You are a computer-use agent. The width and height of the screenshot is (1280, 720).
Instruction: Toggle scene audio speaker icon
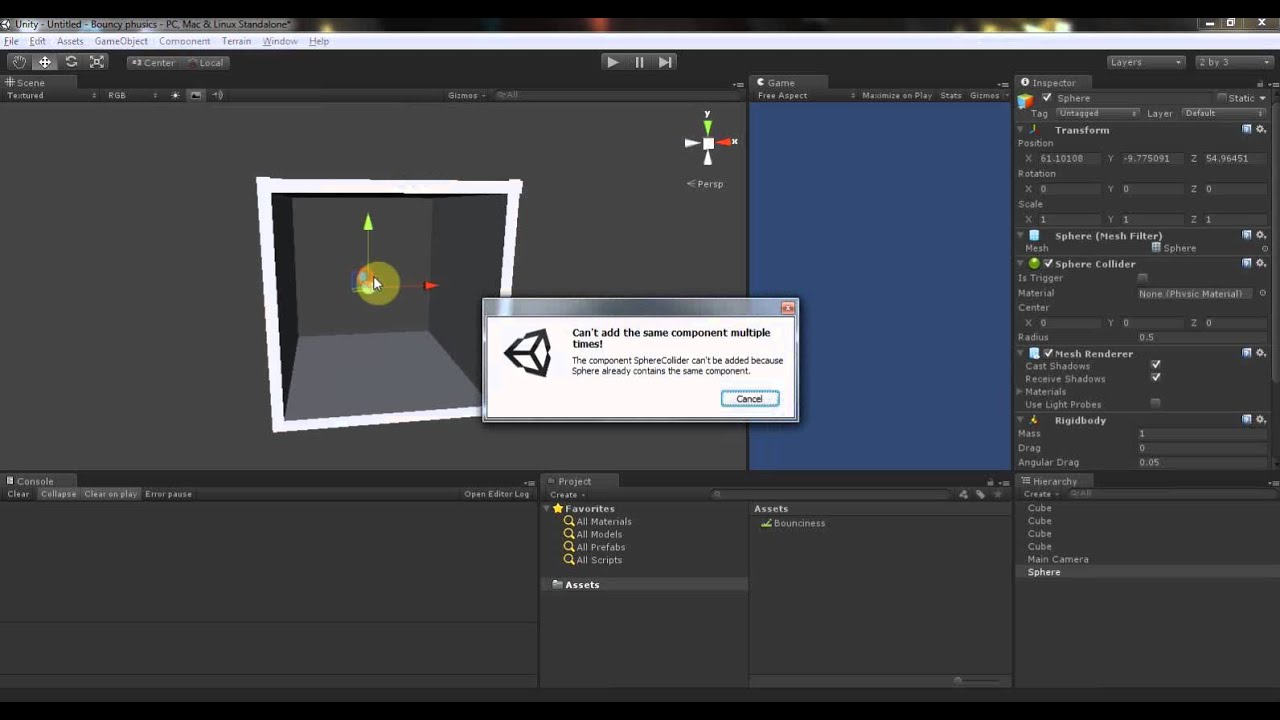pos(217,95)
